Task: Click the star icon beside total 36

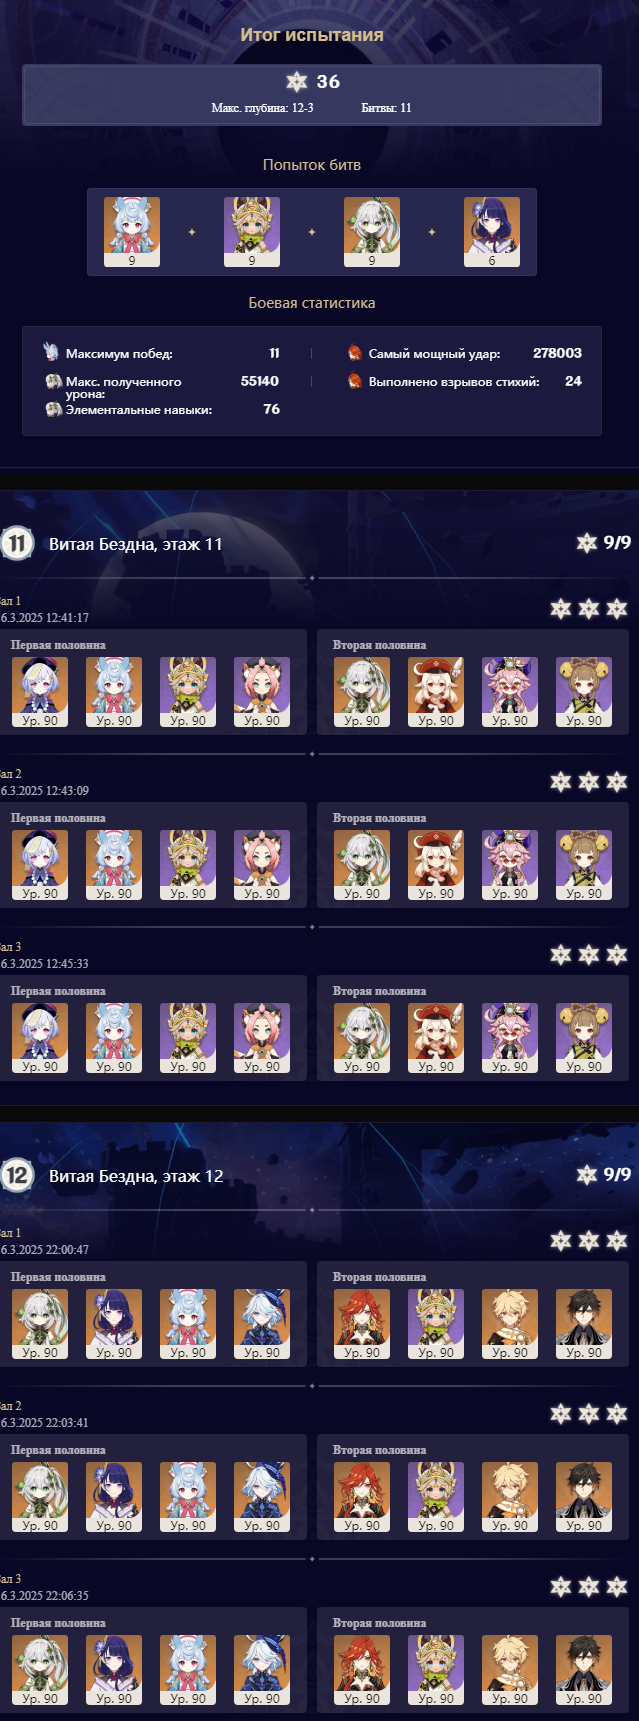Action: 296,82
